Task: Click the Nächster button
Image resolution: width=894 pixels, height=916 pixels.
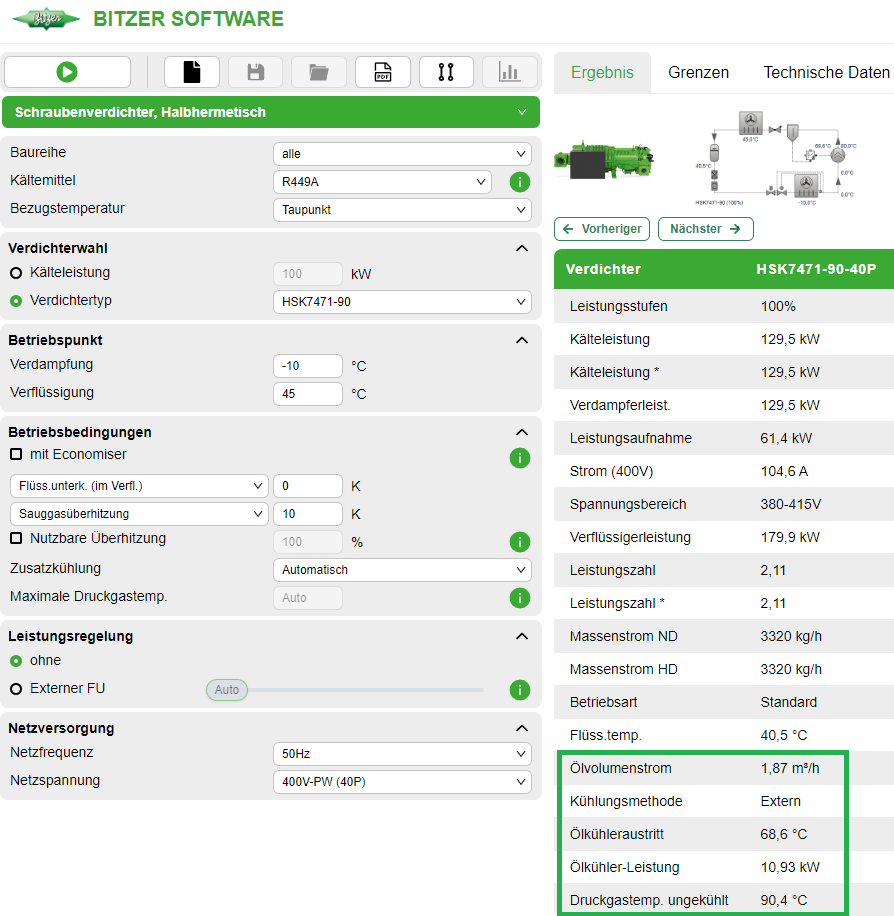Action: [x=705, y=229]
